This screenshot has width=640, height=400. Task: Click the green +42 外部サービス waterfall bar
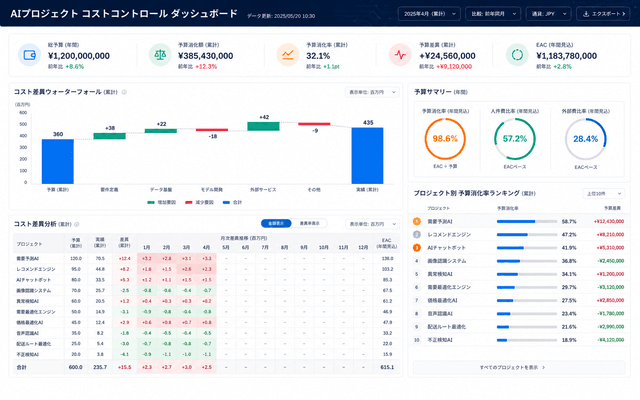264,126
